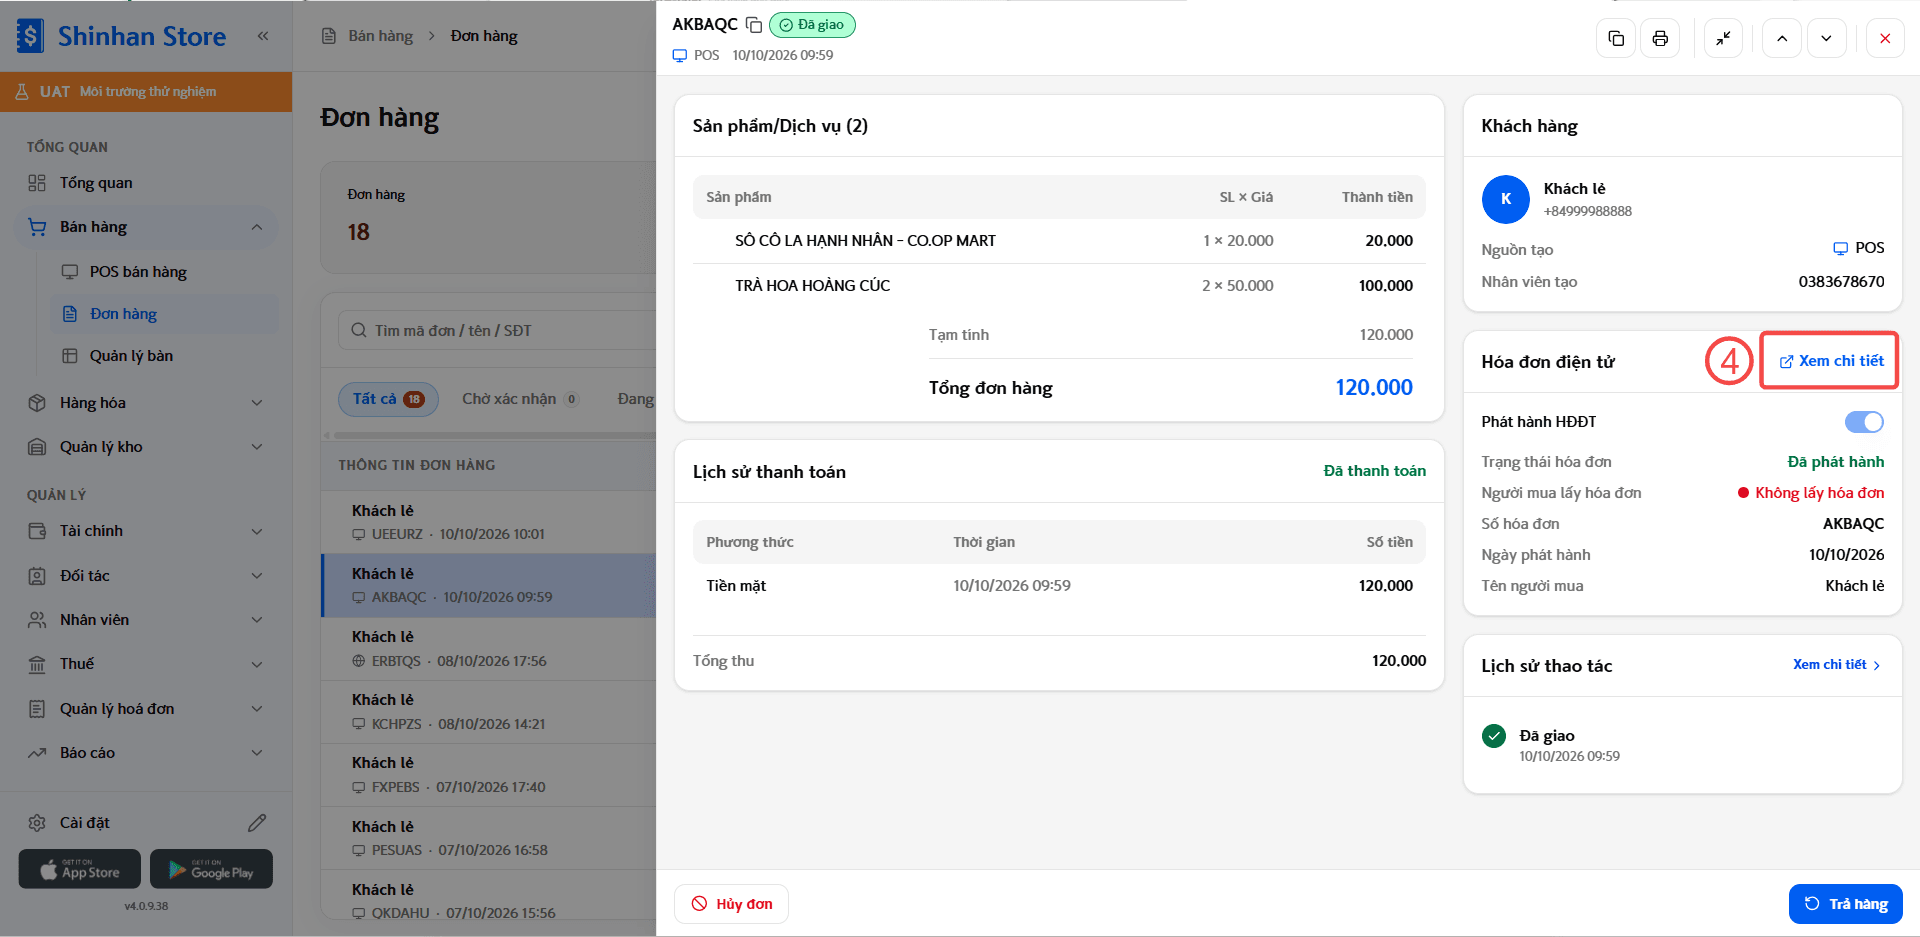This screenshot has width=1920, height=937.
Task: Open e-invoice Xem chi tiết link
Action: coord(1831,361)
